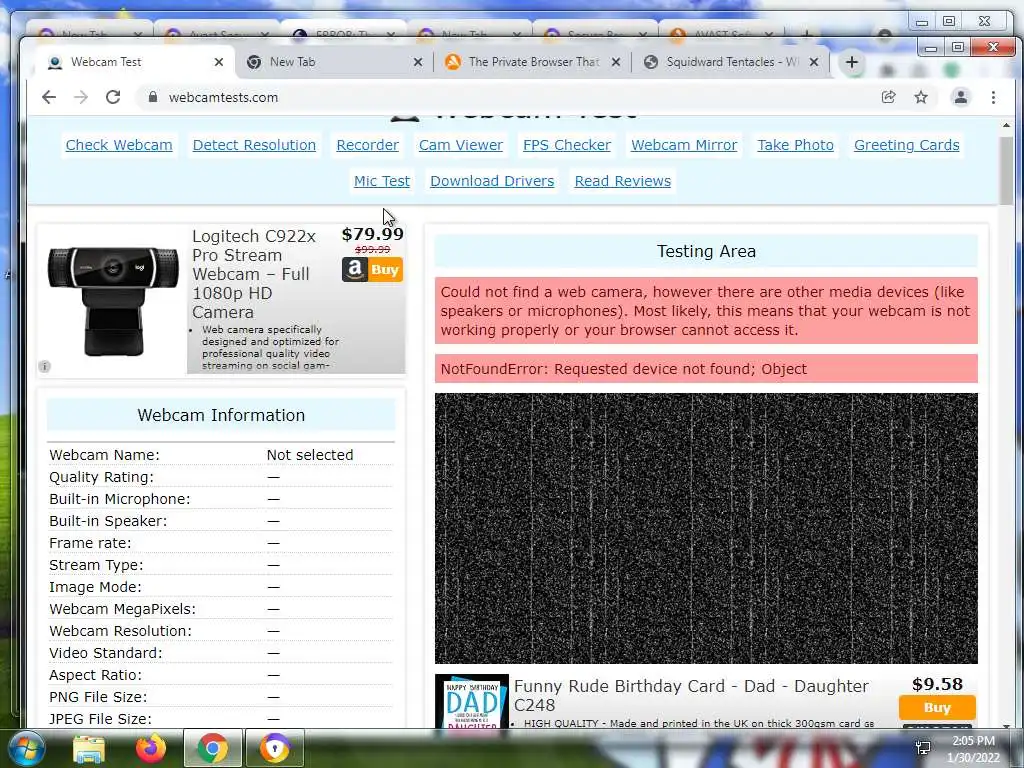Click the browser forward arrow
This screenshot has height=768, width=1024.
click(x=80, y=97)
